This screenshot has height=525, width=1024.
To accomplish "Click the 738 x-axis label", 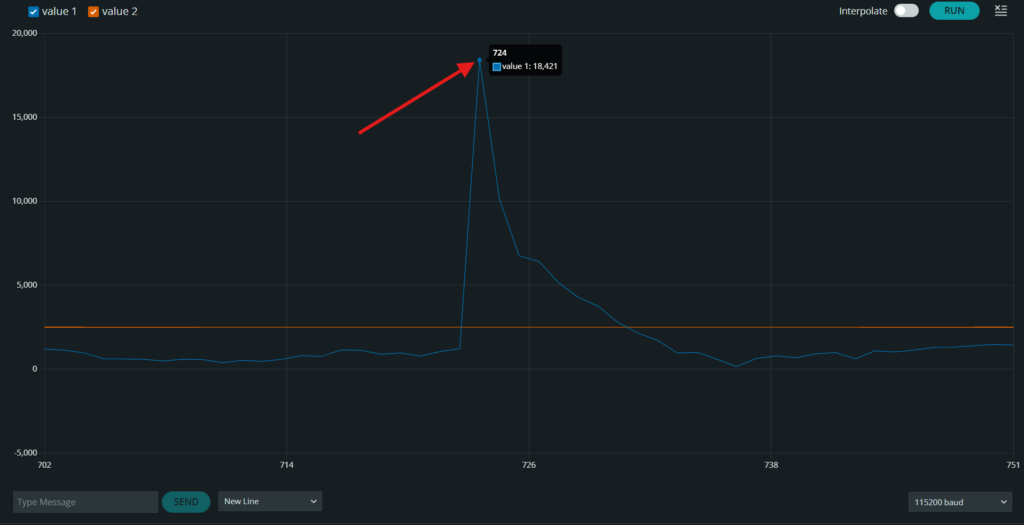I will pyautogui.click(x=771, y=465).
